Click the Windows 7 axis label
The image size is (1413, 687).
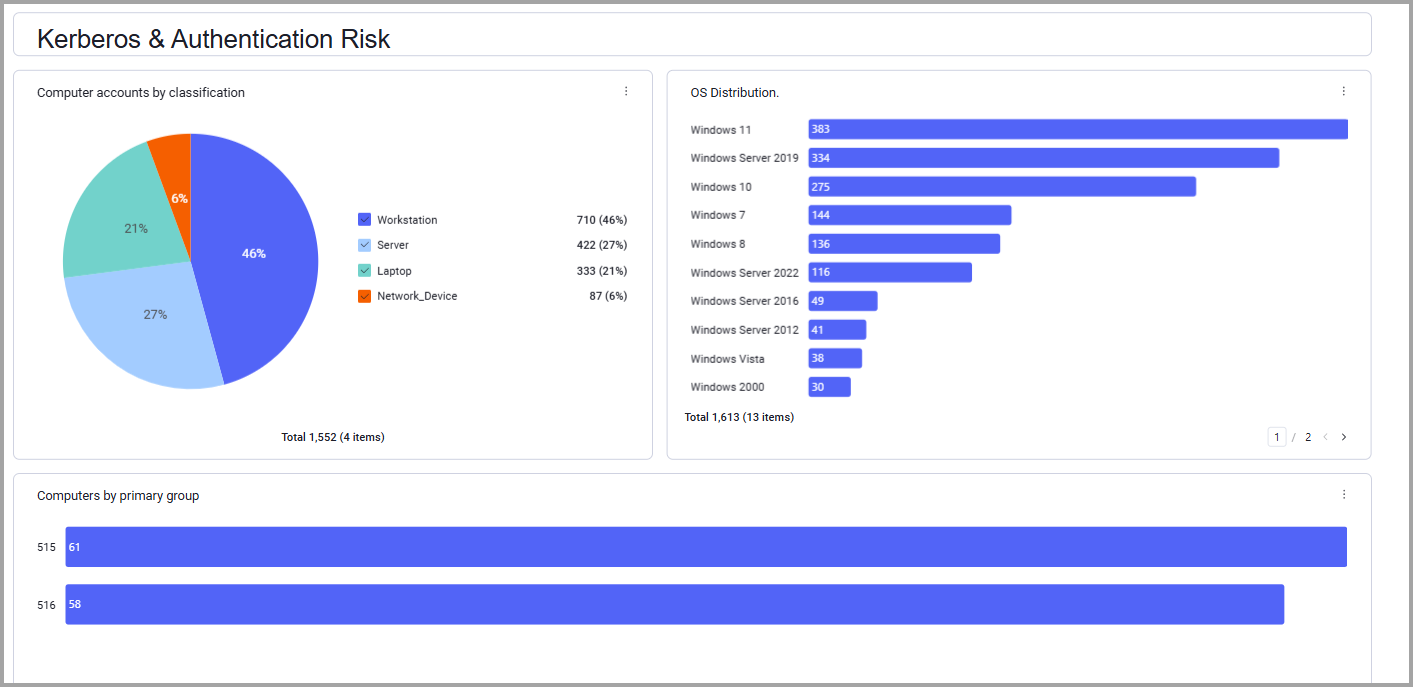coord(717,215)
